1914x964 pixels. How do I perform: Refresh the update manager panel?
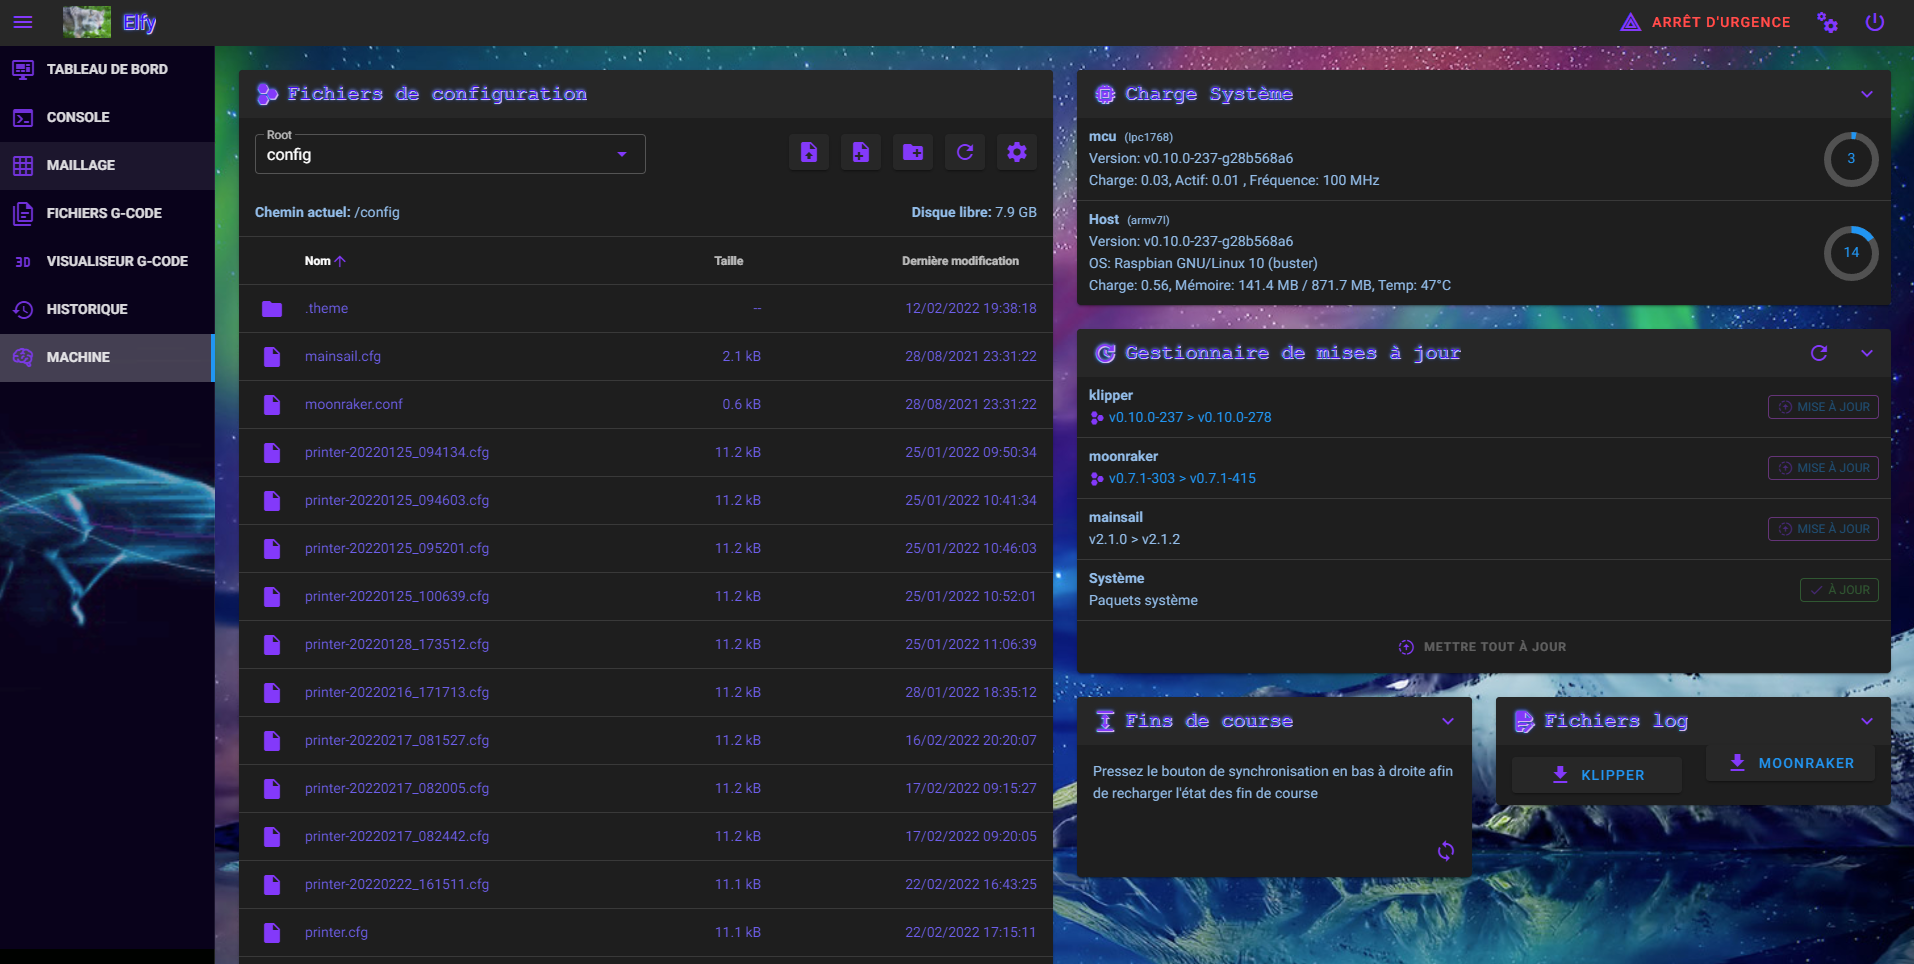pos(1818,353)
